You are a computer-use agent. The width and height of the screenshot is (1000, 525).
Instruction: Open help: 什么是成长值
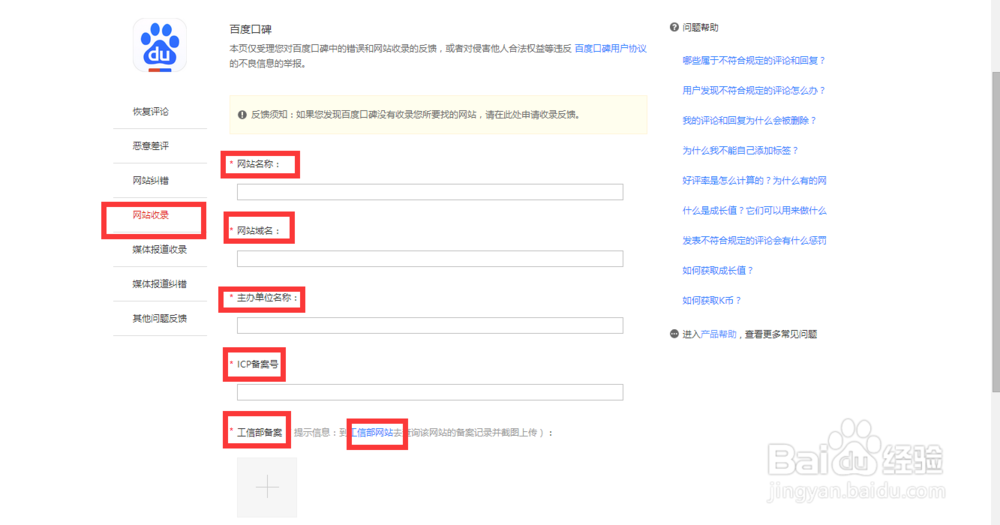pos(754,211)
